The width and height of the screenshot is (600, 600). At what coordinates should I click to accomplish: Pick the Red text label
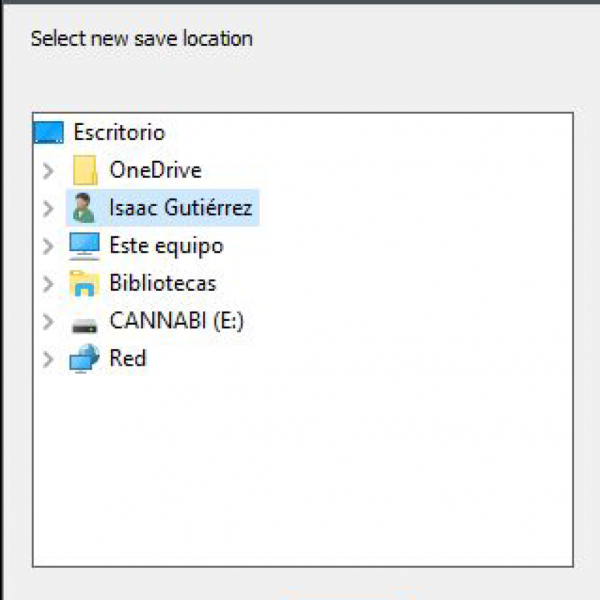click(x=128, y=359)
